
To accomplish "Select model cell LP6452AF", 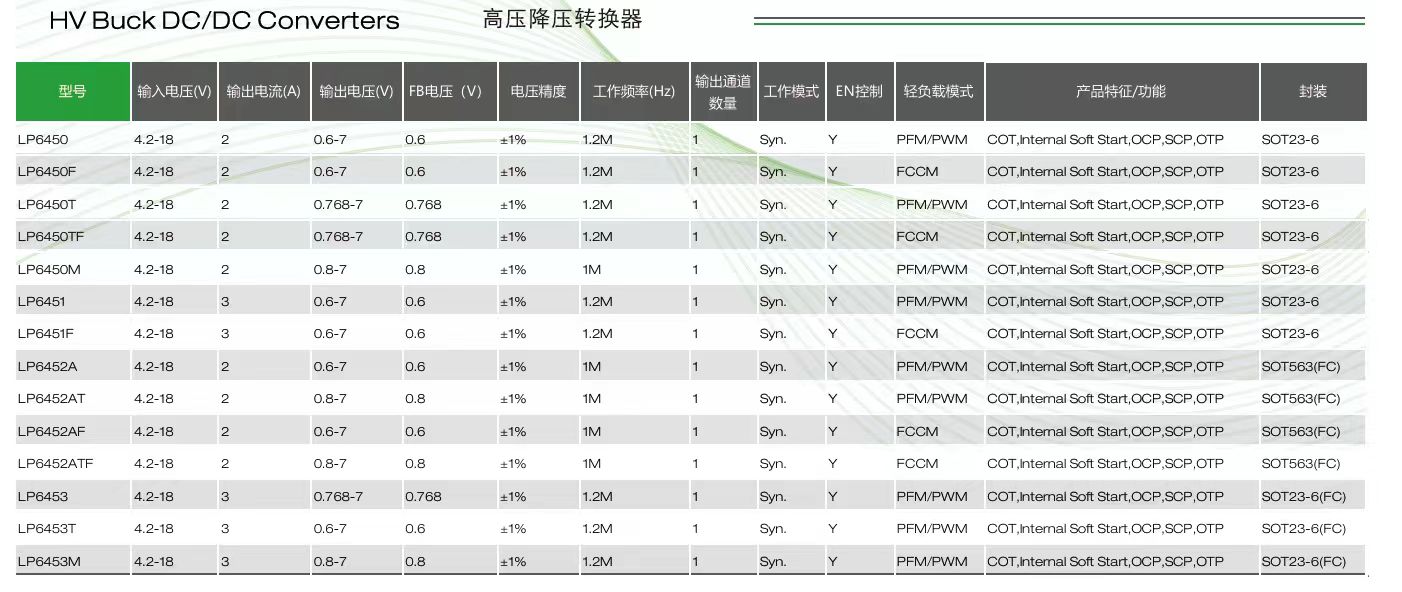I will tap(51, 432).
